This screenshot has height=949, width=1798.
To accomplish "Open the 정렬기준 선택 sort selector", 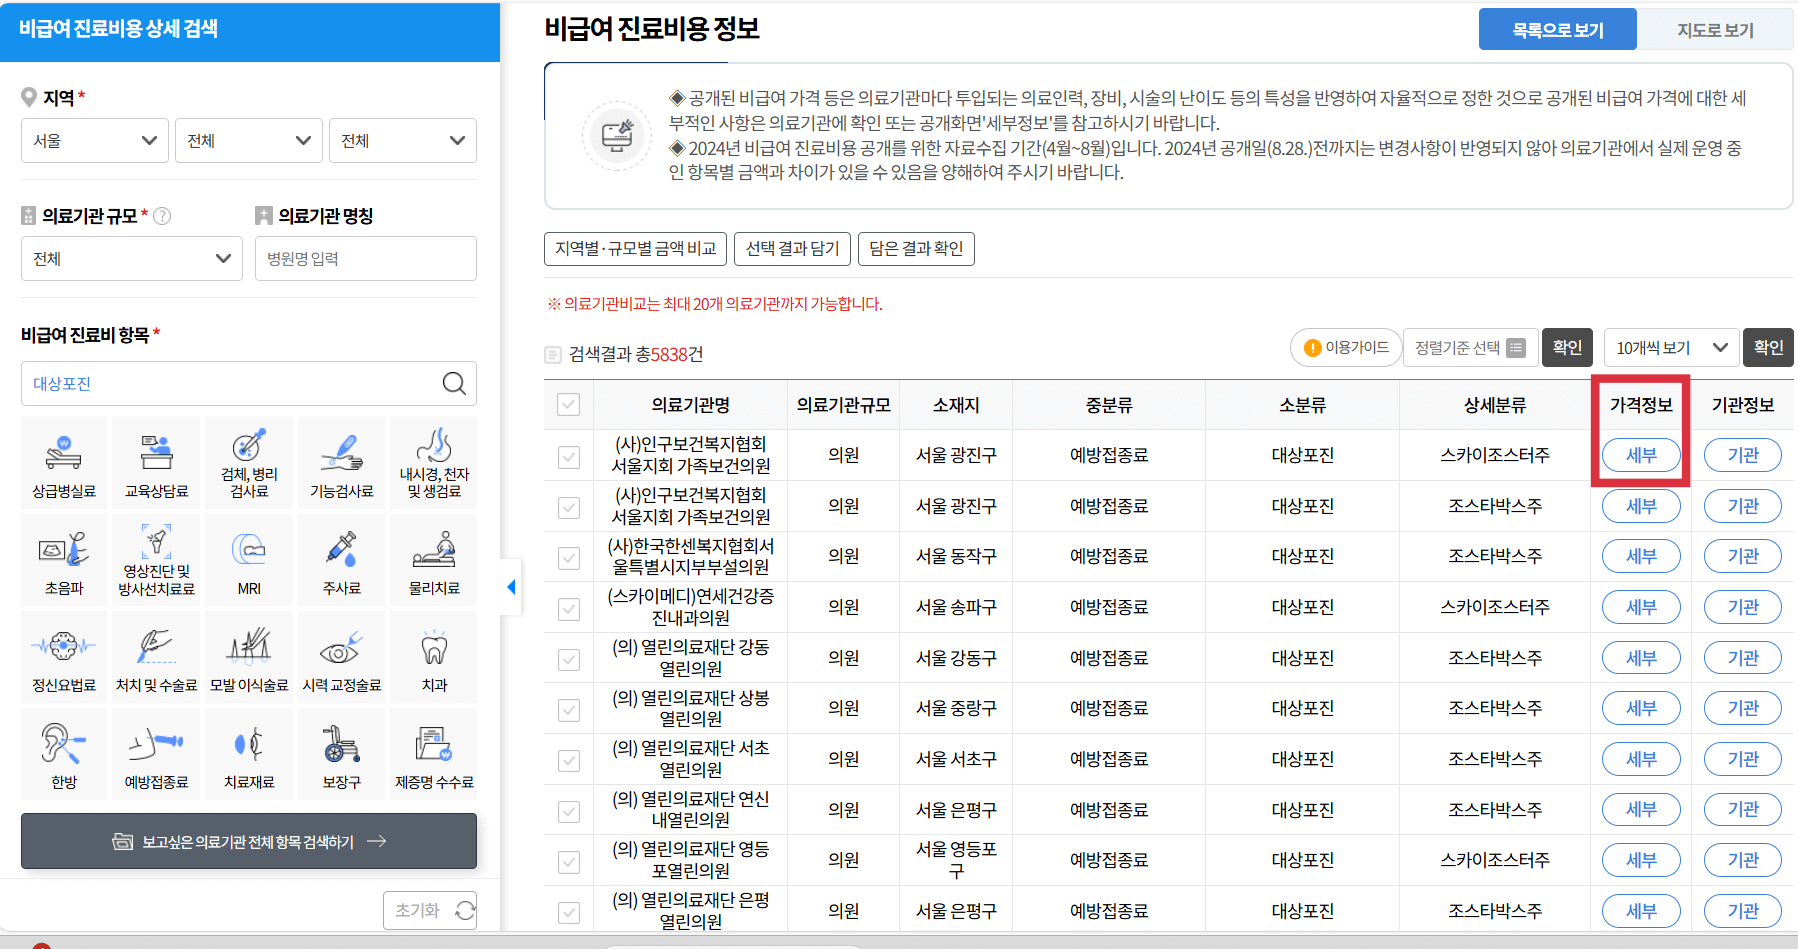I will point(1470,347).
